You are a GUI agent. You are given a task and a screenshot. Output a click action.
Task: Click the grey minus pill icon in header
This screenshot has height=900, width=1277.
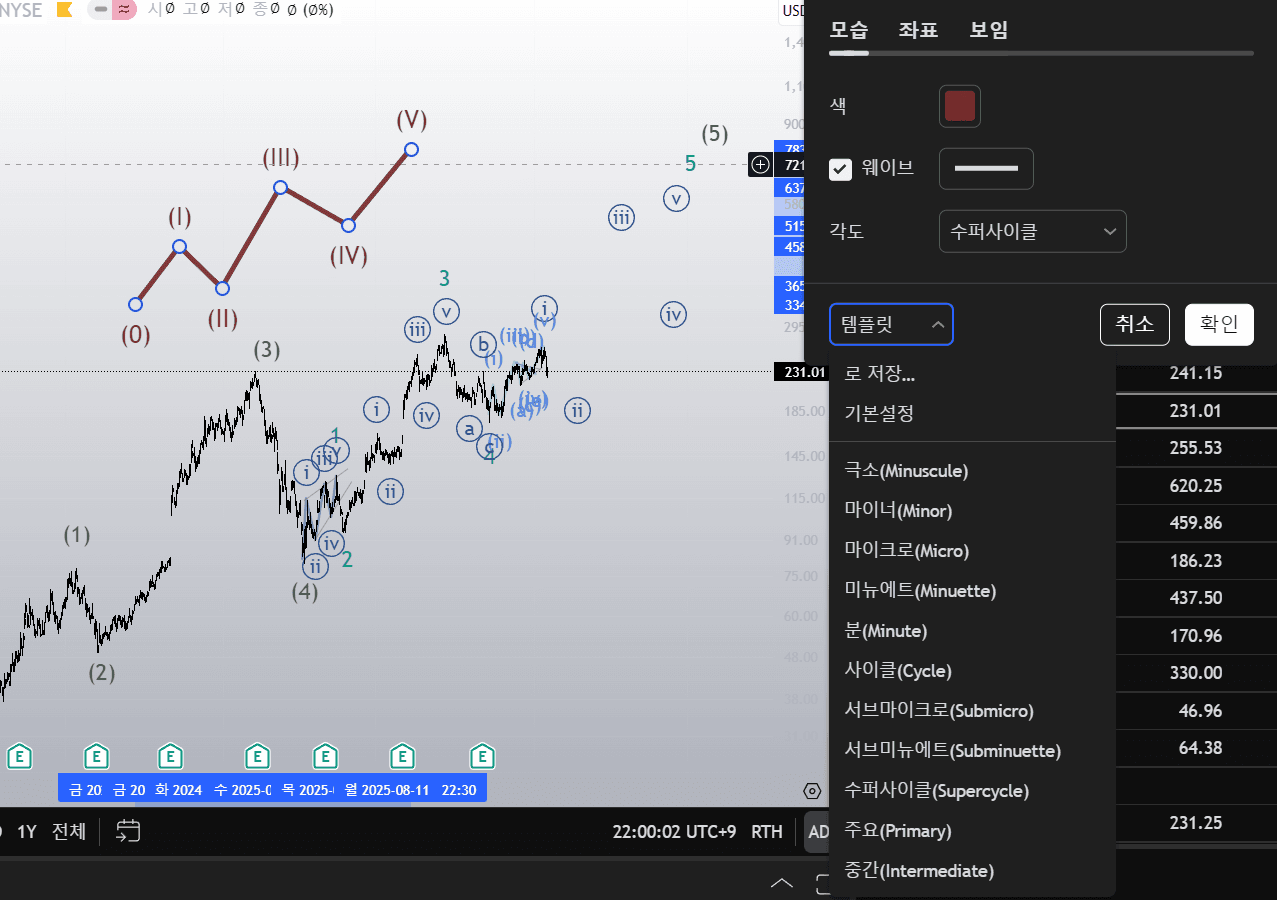pos(100,10)
